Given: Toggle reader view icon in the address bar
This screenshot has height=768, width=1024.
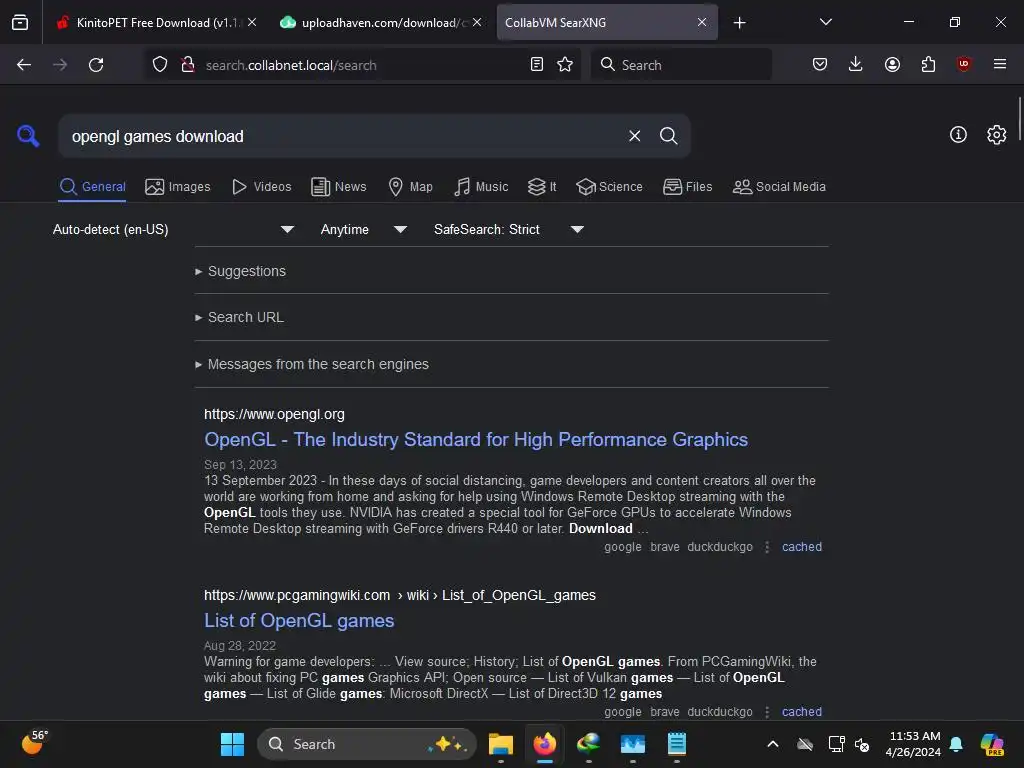Looking at the screenshot, I should coord(537,65).
